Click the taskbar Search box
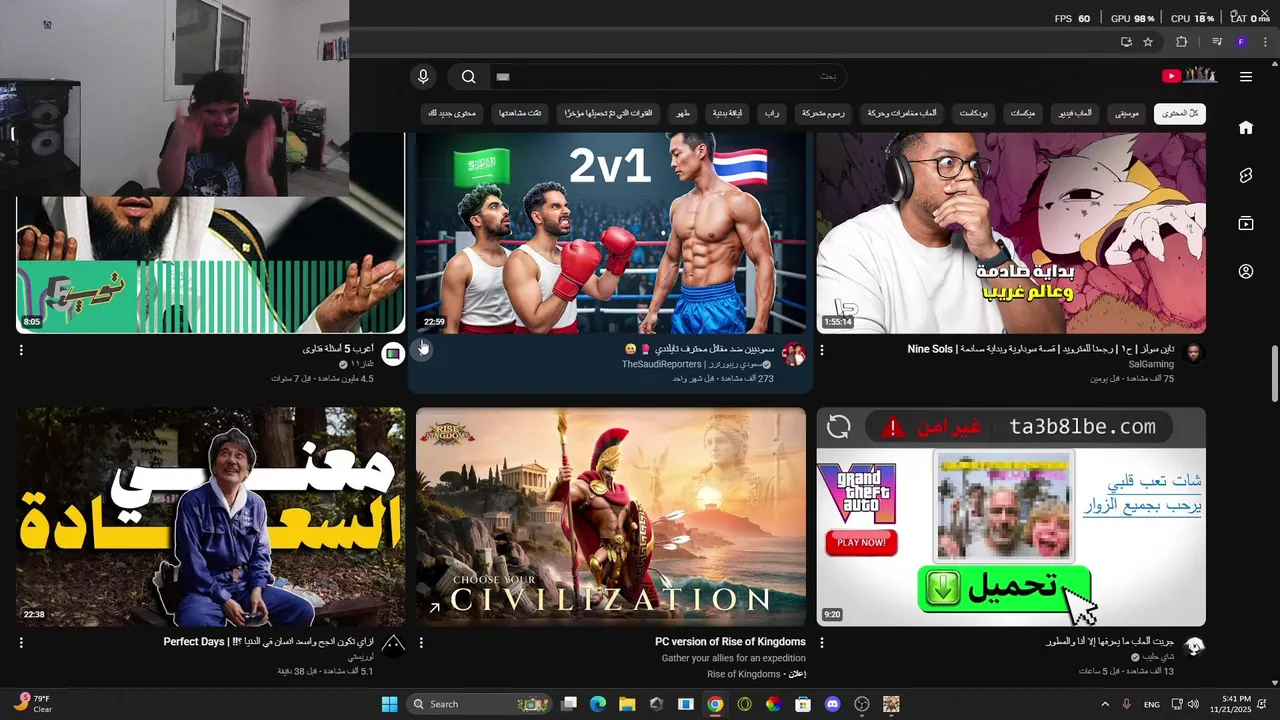The width and height of the screenshot is (1280, 720). coord(479,704)
